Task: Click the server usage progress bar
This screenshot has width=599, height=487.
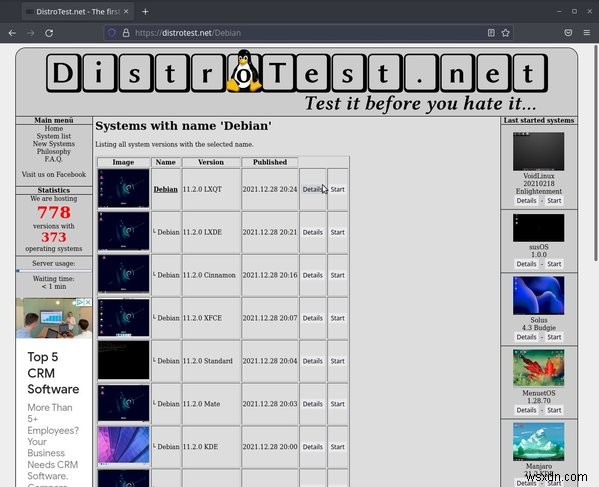Action: (54, 270)
